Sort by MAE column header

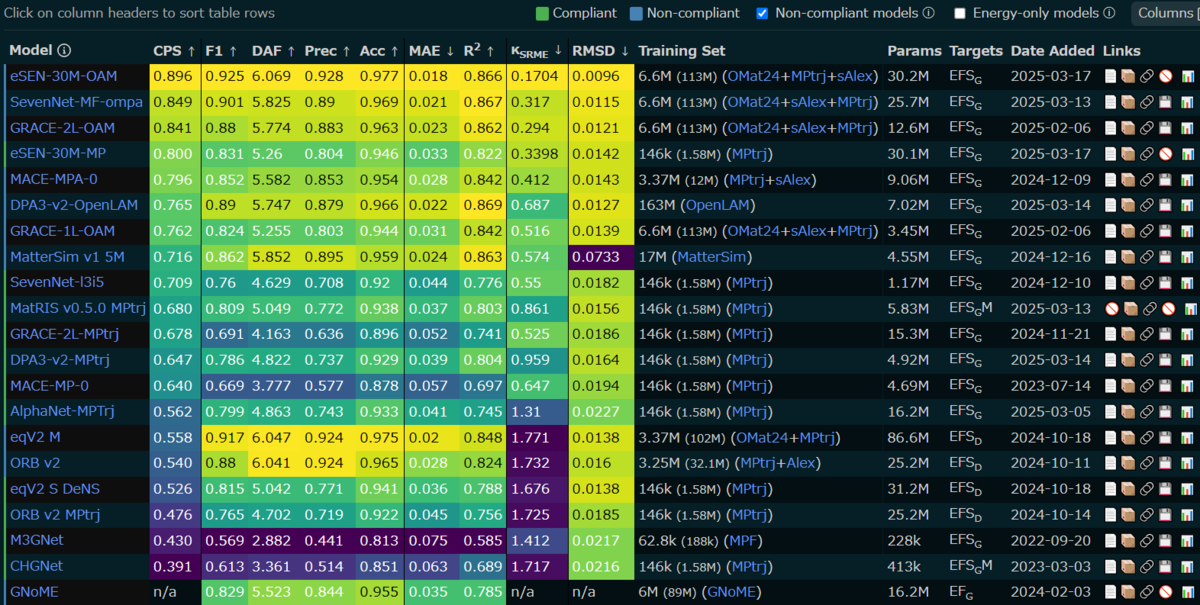[x=432, y=50]
